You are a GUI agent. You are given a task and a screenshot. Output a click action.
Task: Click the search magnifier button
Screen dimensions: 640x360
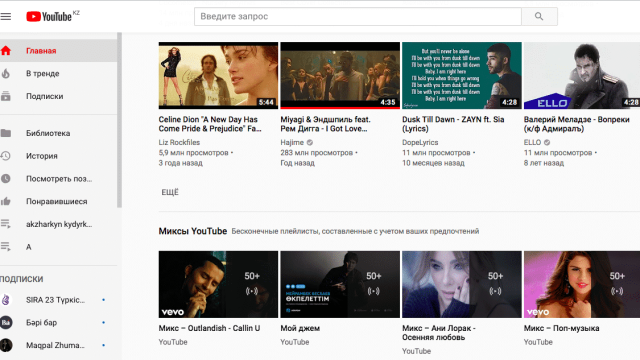[x=539, y=16]
